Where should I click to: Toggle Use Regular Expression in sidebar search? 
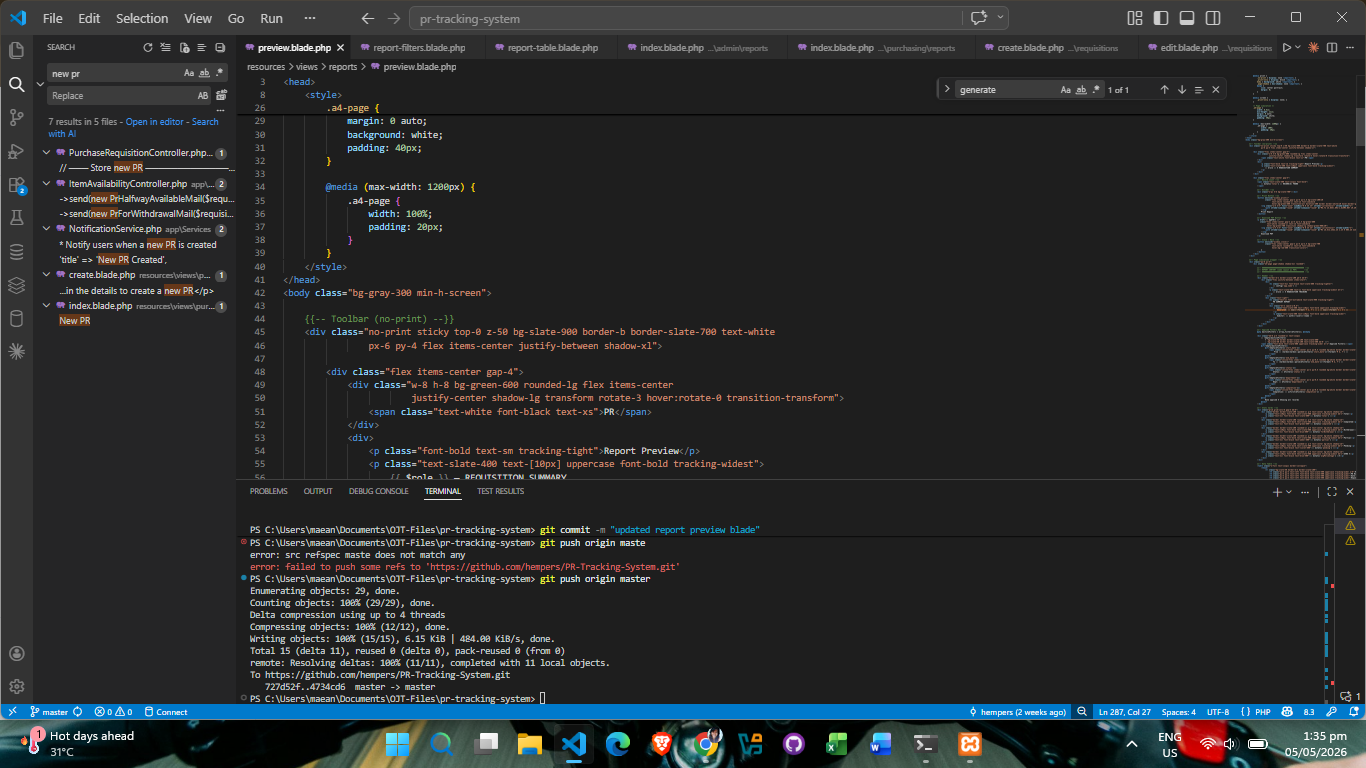tap(219, 73)
